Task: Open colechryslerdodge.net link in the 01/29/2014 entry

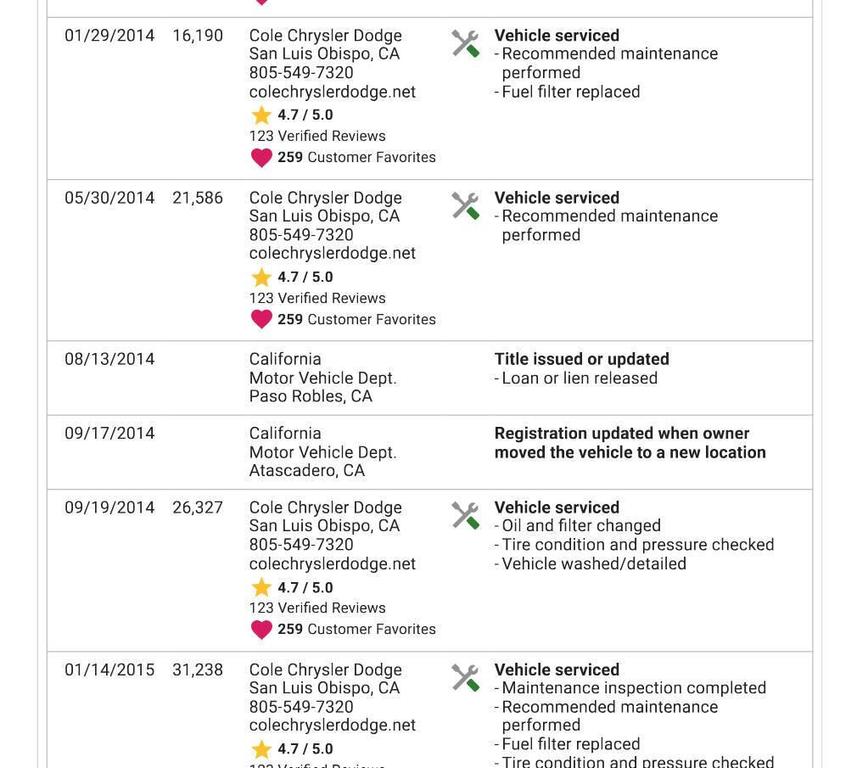Action: [332, 92]
